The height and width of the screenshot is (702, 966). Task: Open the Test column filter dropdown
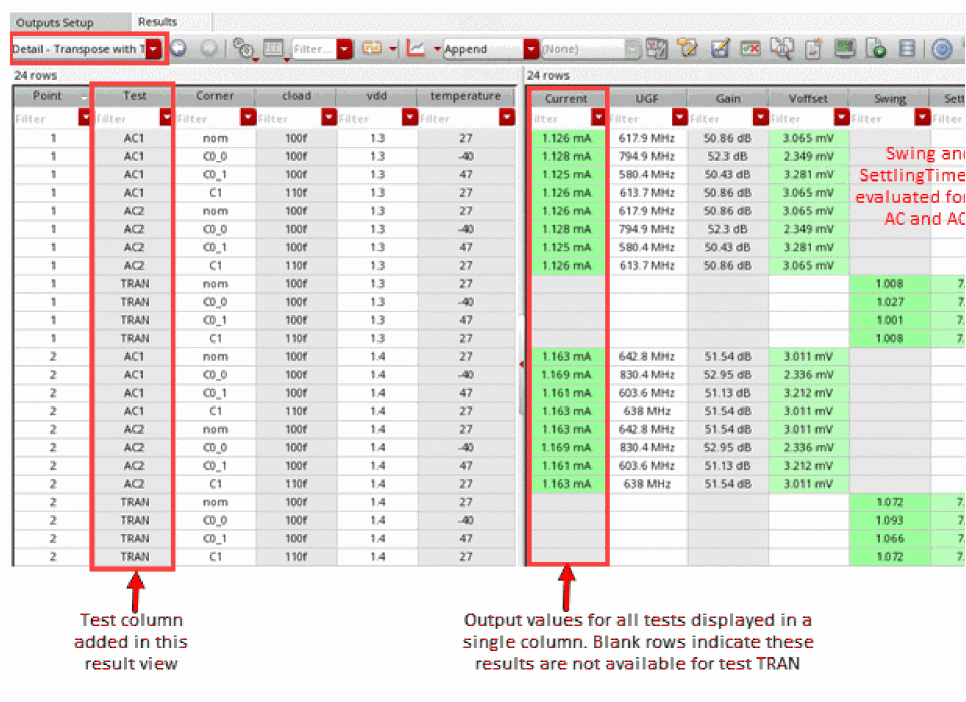coord(166,117)
